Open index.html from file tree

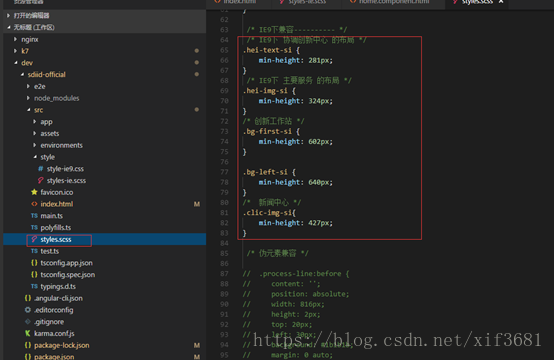tap(57, 204)
